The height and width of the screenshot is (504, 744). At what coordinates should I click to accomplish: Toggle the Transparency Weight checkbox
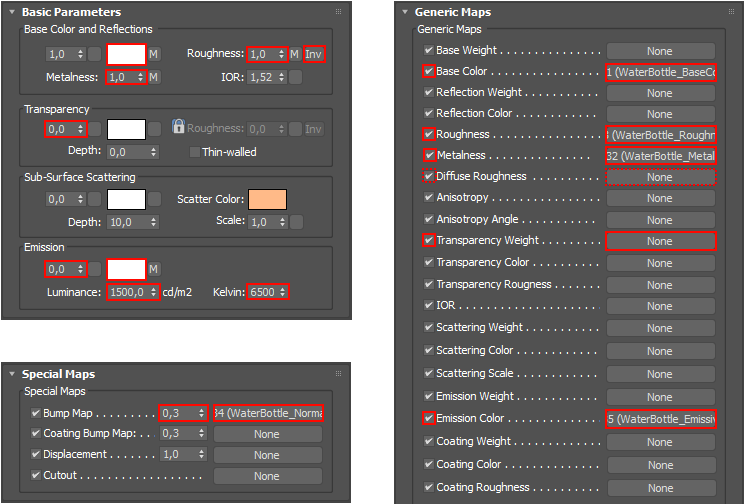pyautogui.click(x=429, y=240)
